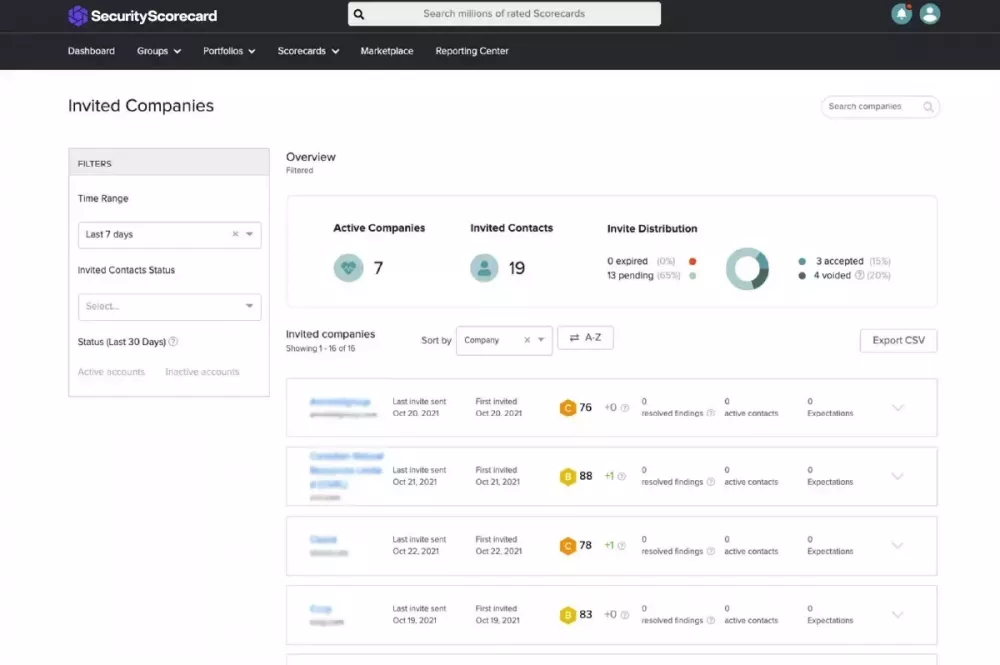The width and height of the screenshot is (1000, 665).
Task: Open the Sort by Company dropdown arrow
Action: tap(541, 340)
